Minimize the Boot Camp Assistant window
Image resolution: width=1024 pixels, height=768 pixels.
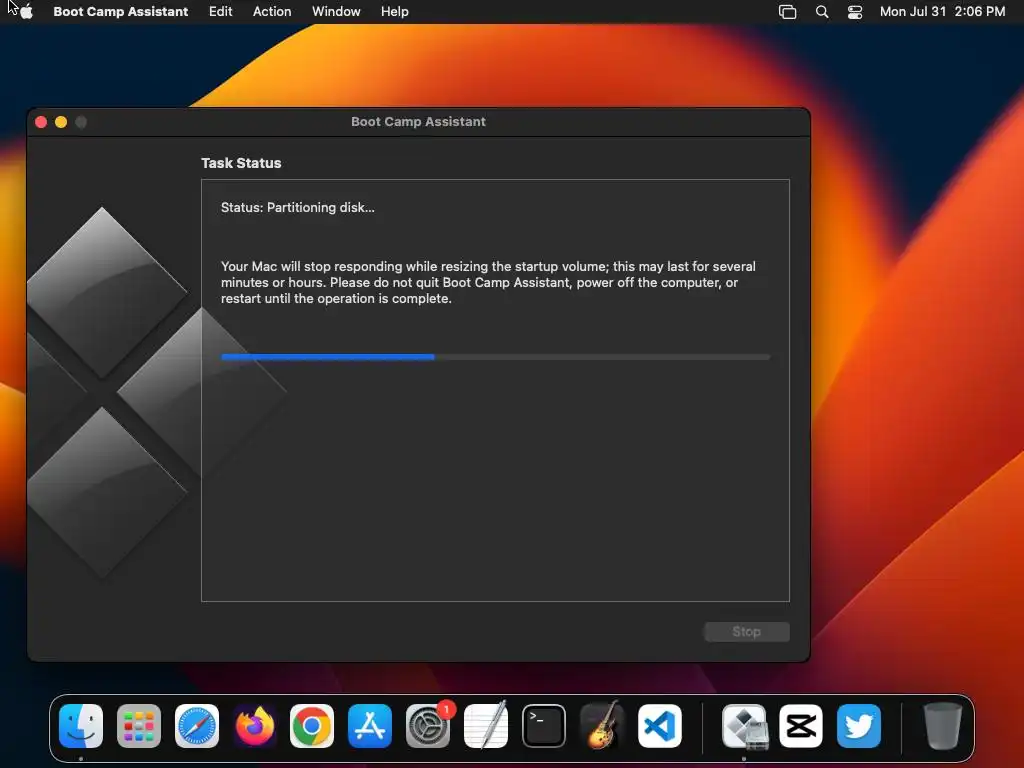[x=61, y=122]
